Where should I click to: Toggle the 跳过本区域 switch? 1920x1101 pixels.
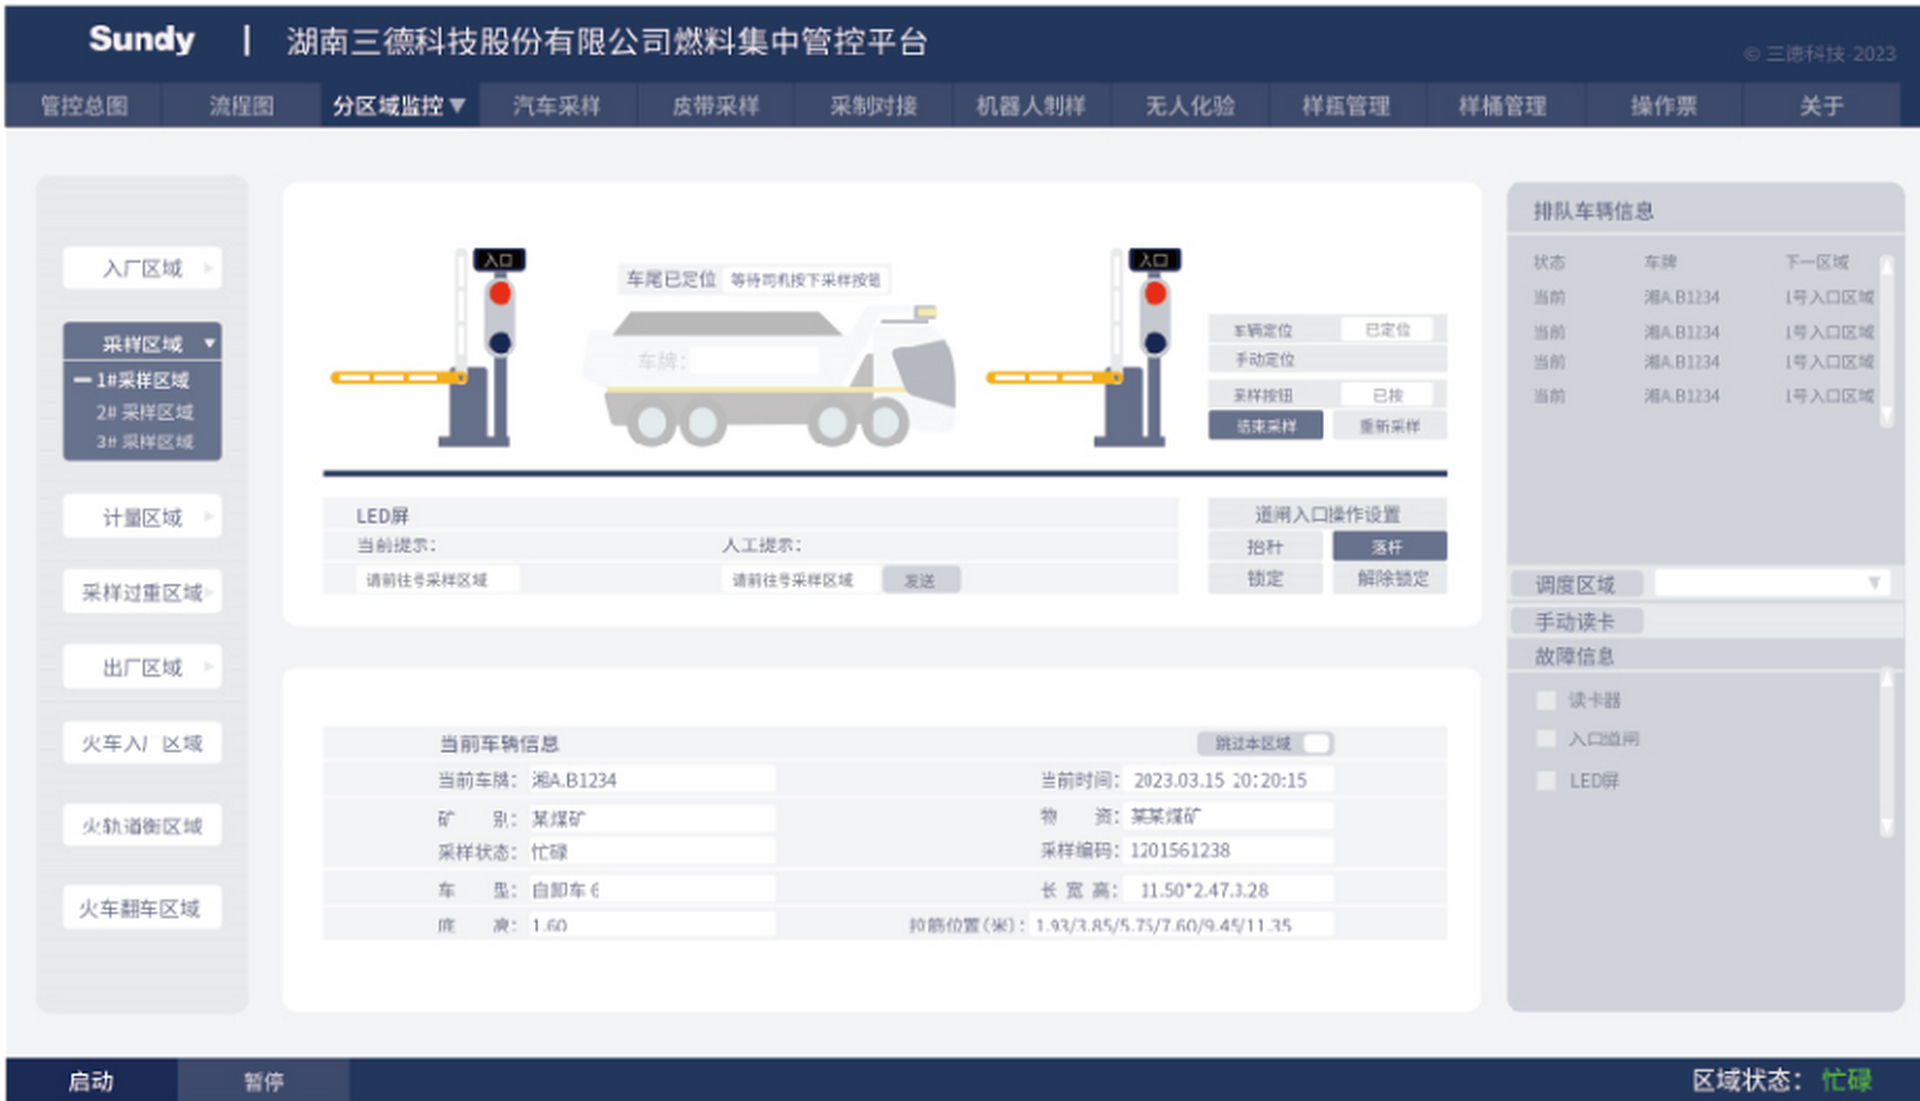coord(1316,743)
